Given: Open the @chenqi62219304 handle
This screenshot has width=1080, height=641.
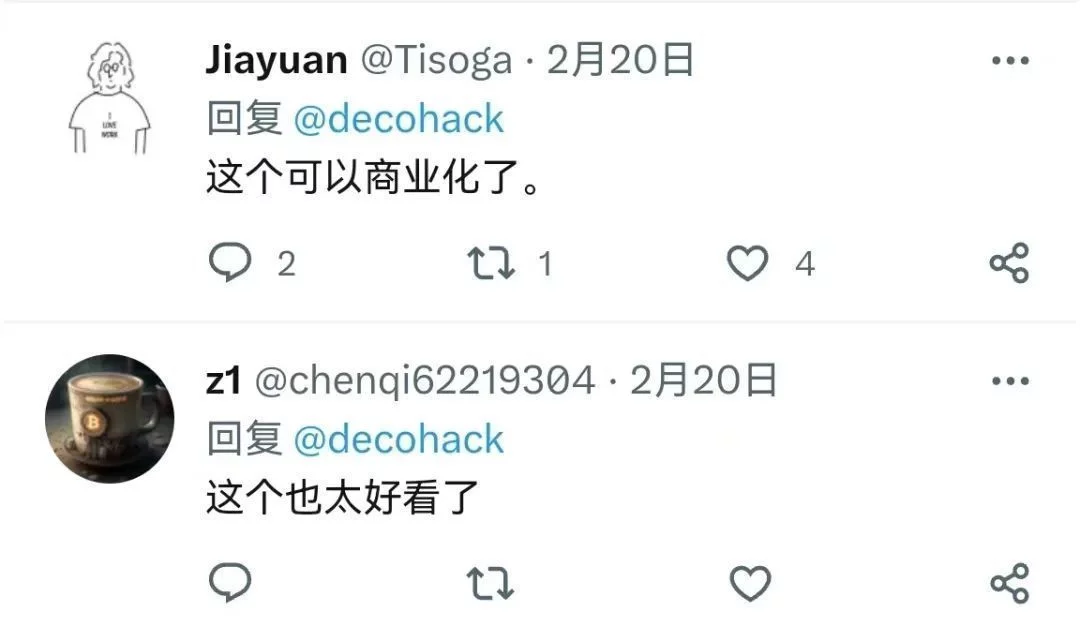Looking at the screenshot, I should tap(425, 381).
